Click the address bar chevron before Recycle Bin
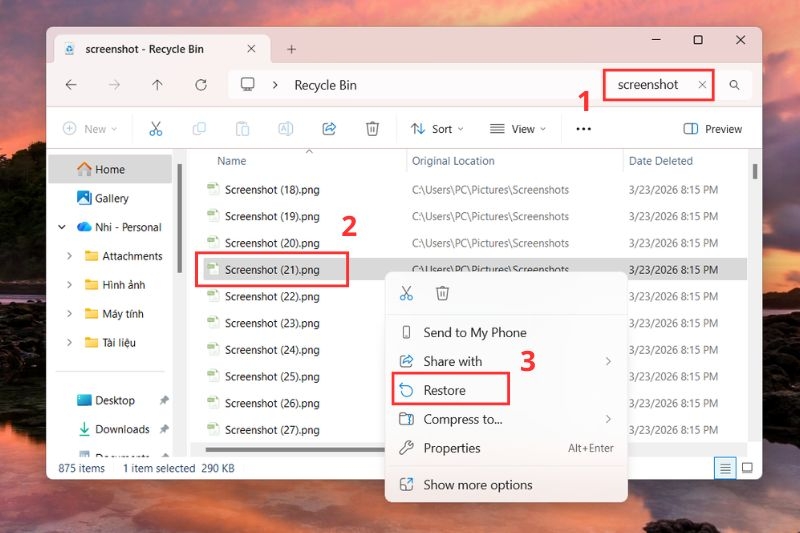 click(x=275, y=85)
